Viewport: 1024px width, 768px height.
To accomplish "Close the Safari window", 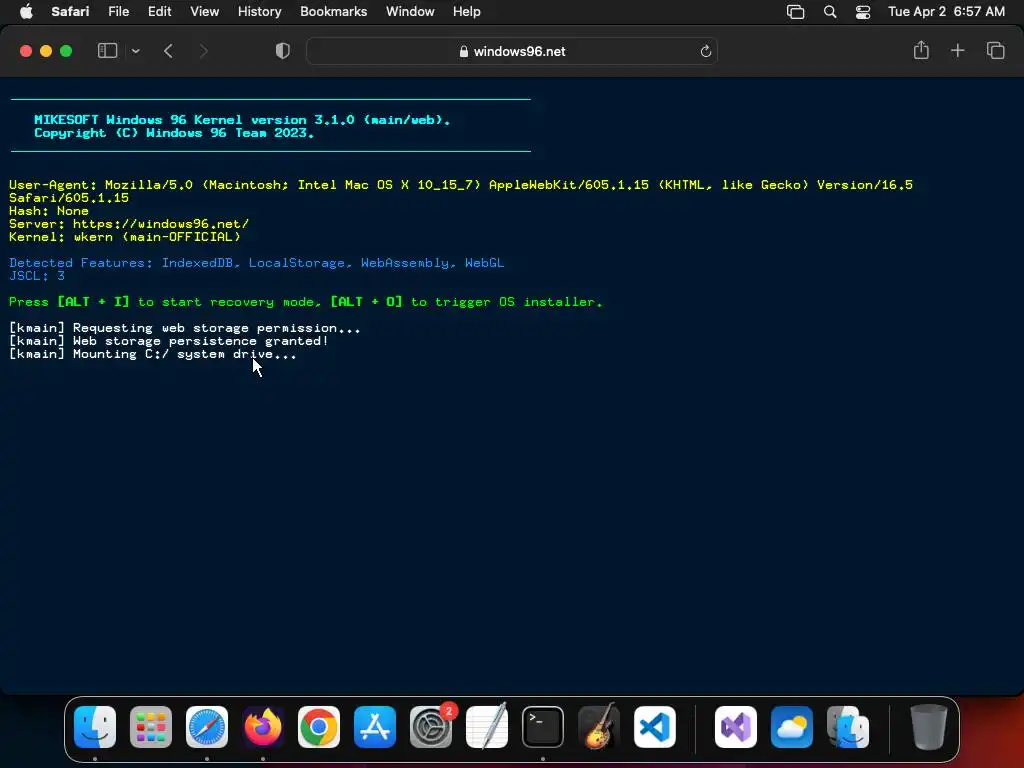I will 26,51.
